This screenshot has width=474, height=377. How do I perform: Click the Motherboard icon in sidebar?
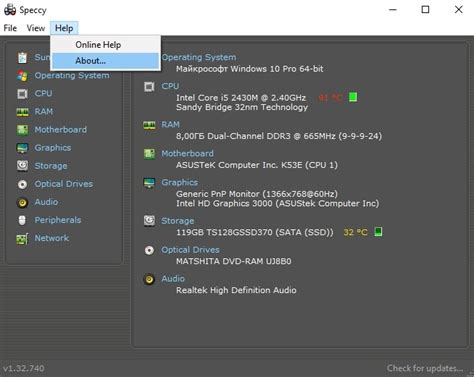(22, 130)
